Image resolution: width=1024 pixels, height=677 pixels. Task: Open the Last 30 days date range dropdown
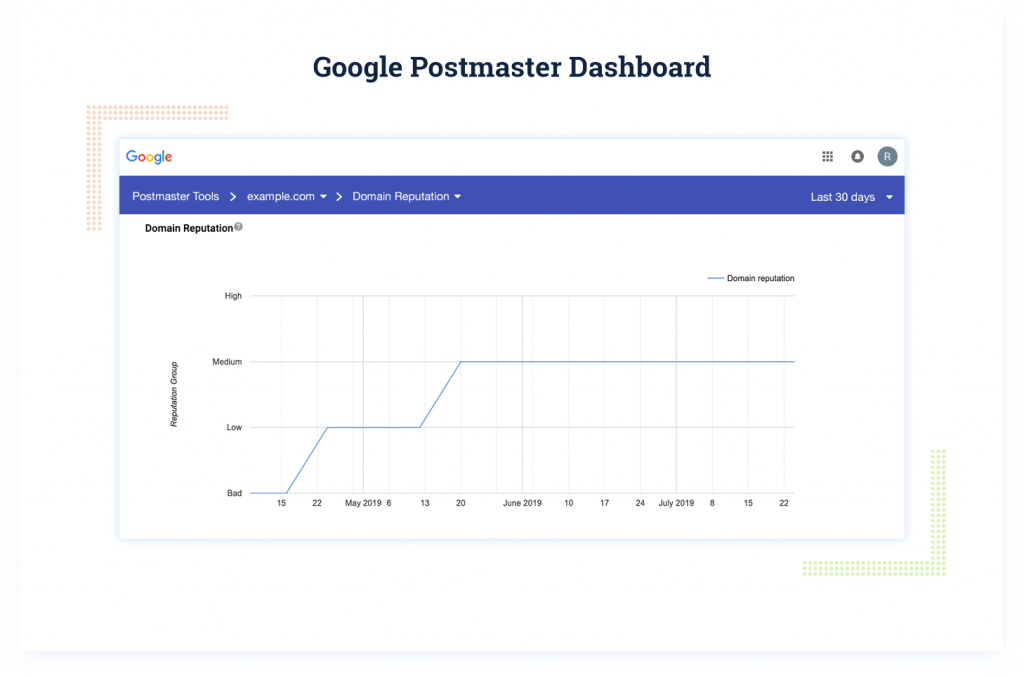(x=889, y=197)
